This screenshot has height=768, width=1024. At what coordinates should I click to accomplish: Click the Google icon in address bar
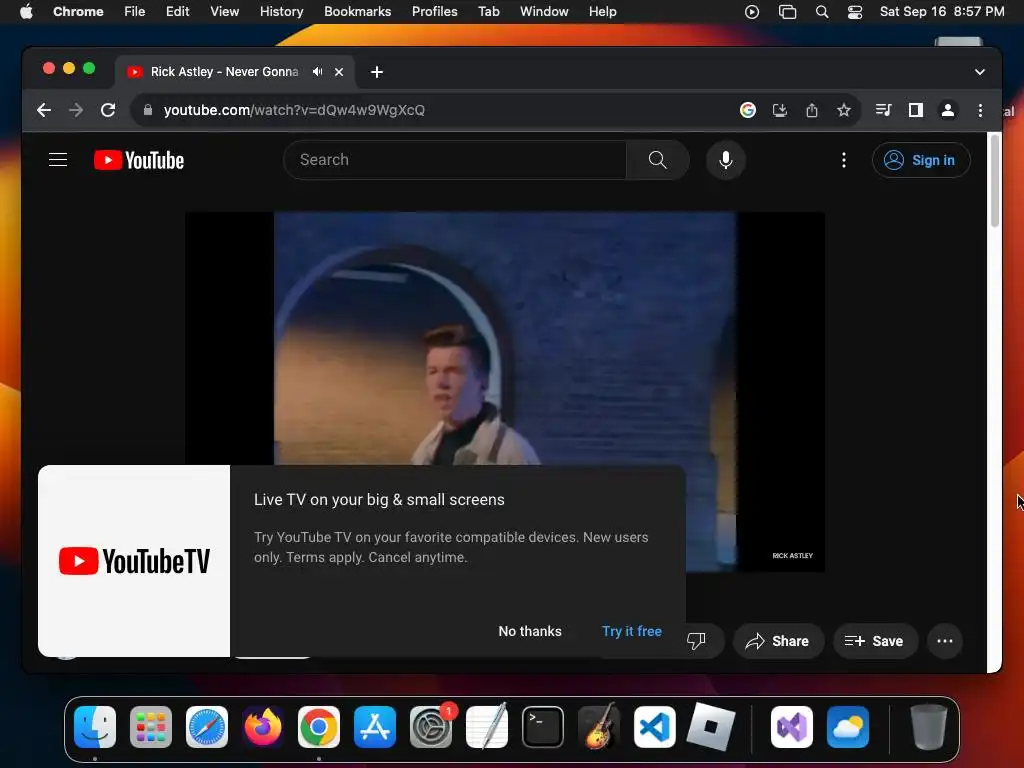(x=748, y=110)
